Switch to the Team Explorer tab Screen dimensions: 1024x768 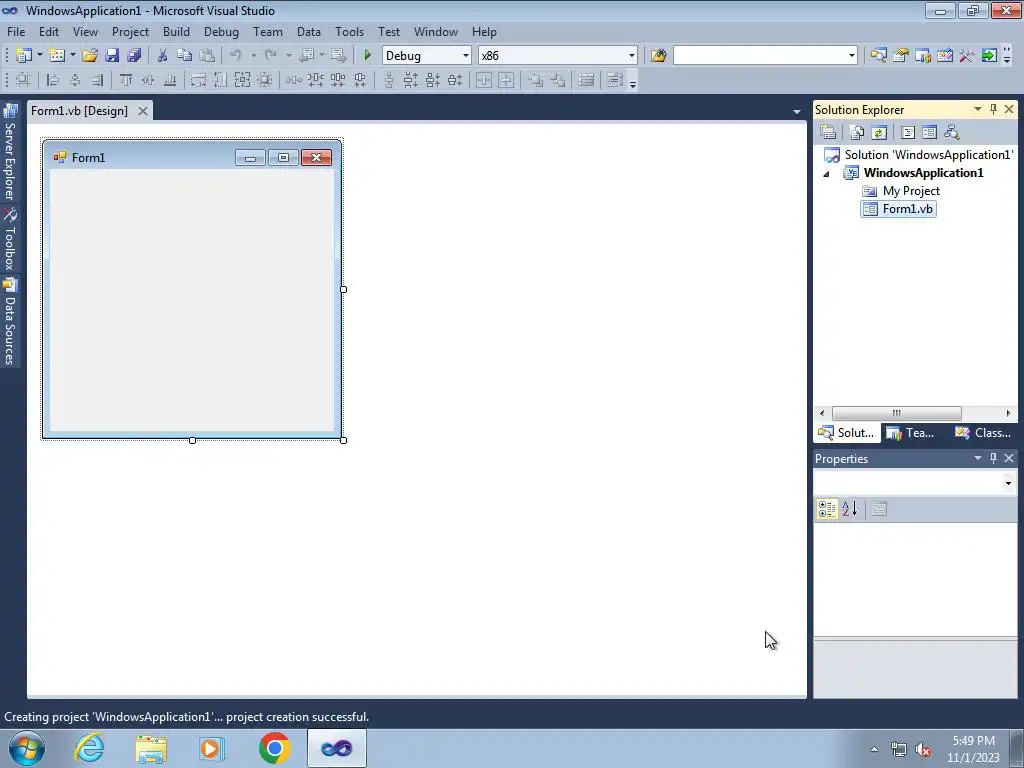point(910,433)
